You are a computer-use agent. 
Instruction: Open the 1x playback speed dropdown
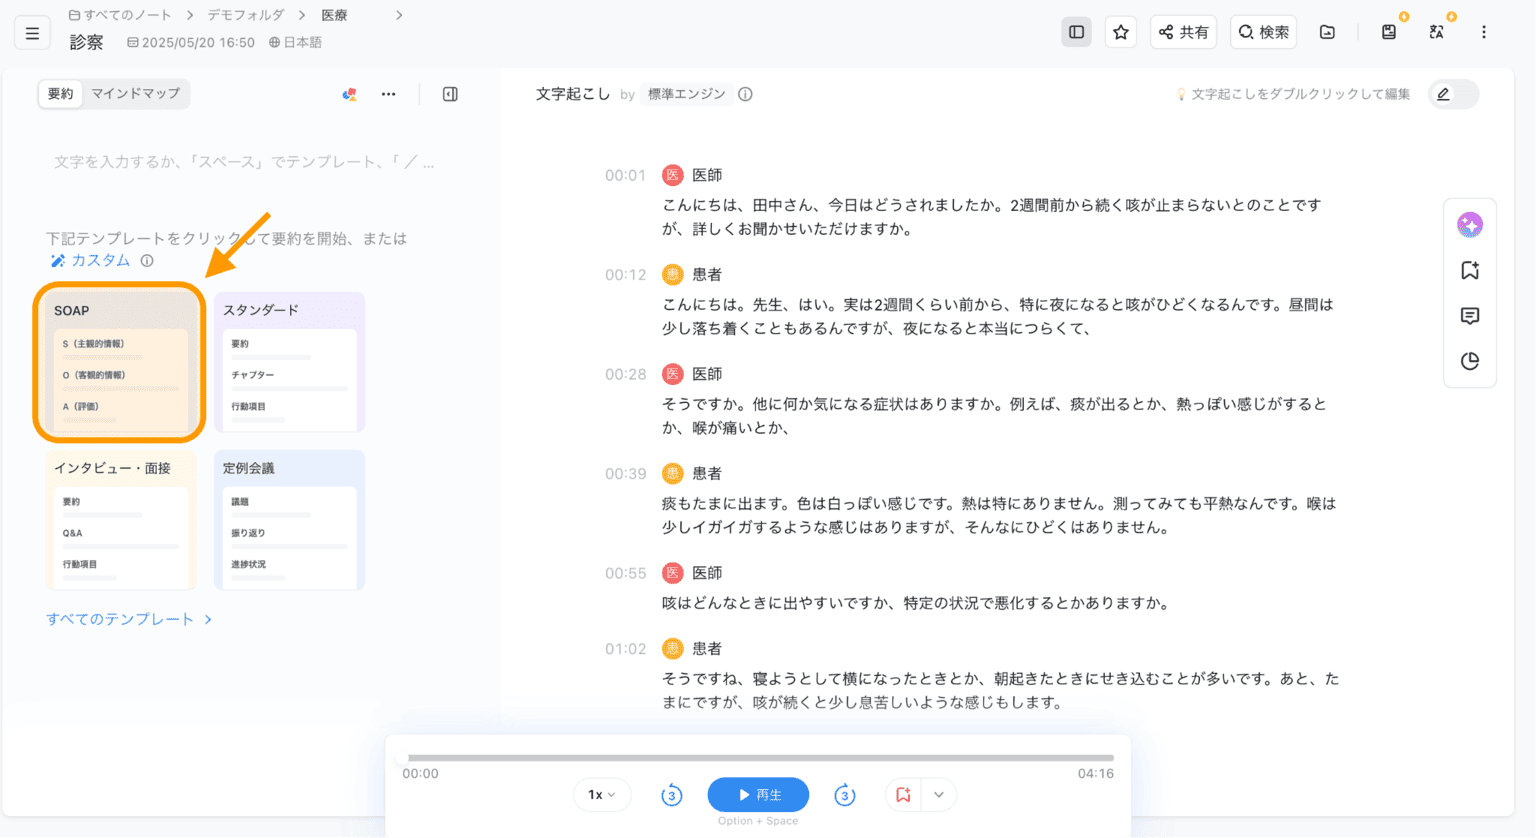[x=601, y=795]
